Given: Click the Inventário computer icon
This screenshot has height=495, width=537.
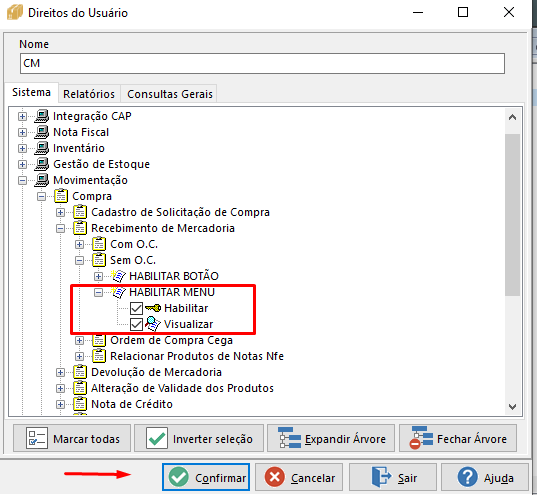Looking at the screenshot, I should click(42, 148).
